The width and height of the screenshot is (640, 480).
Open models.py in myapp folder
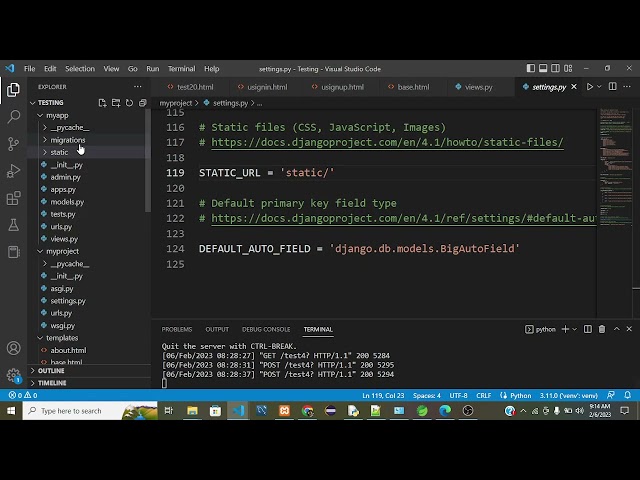[67, 202]
